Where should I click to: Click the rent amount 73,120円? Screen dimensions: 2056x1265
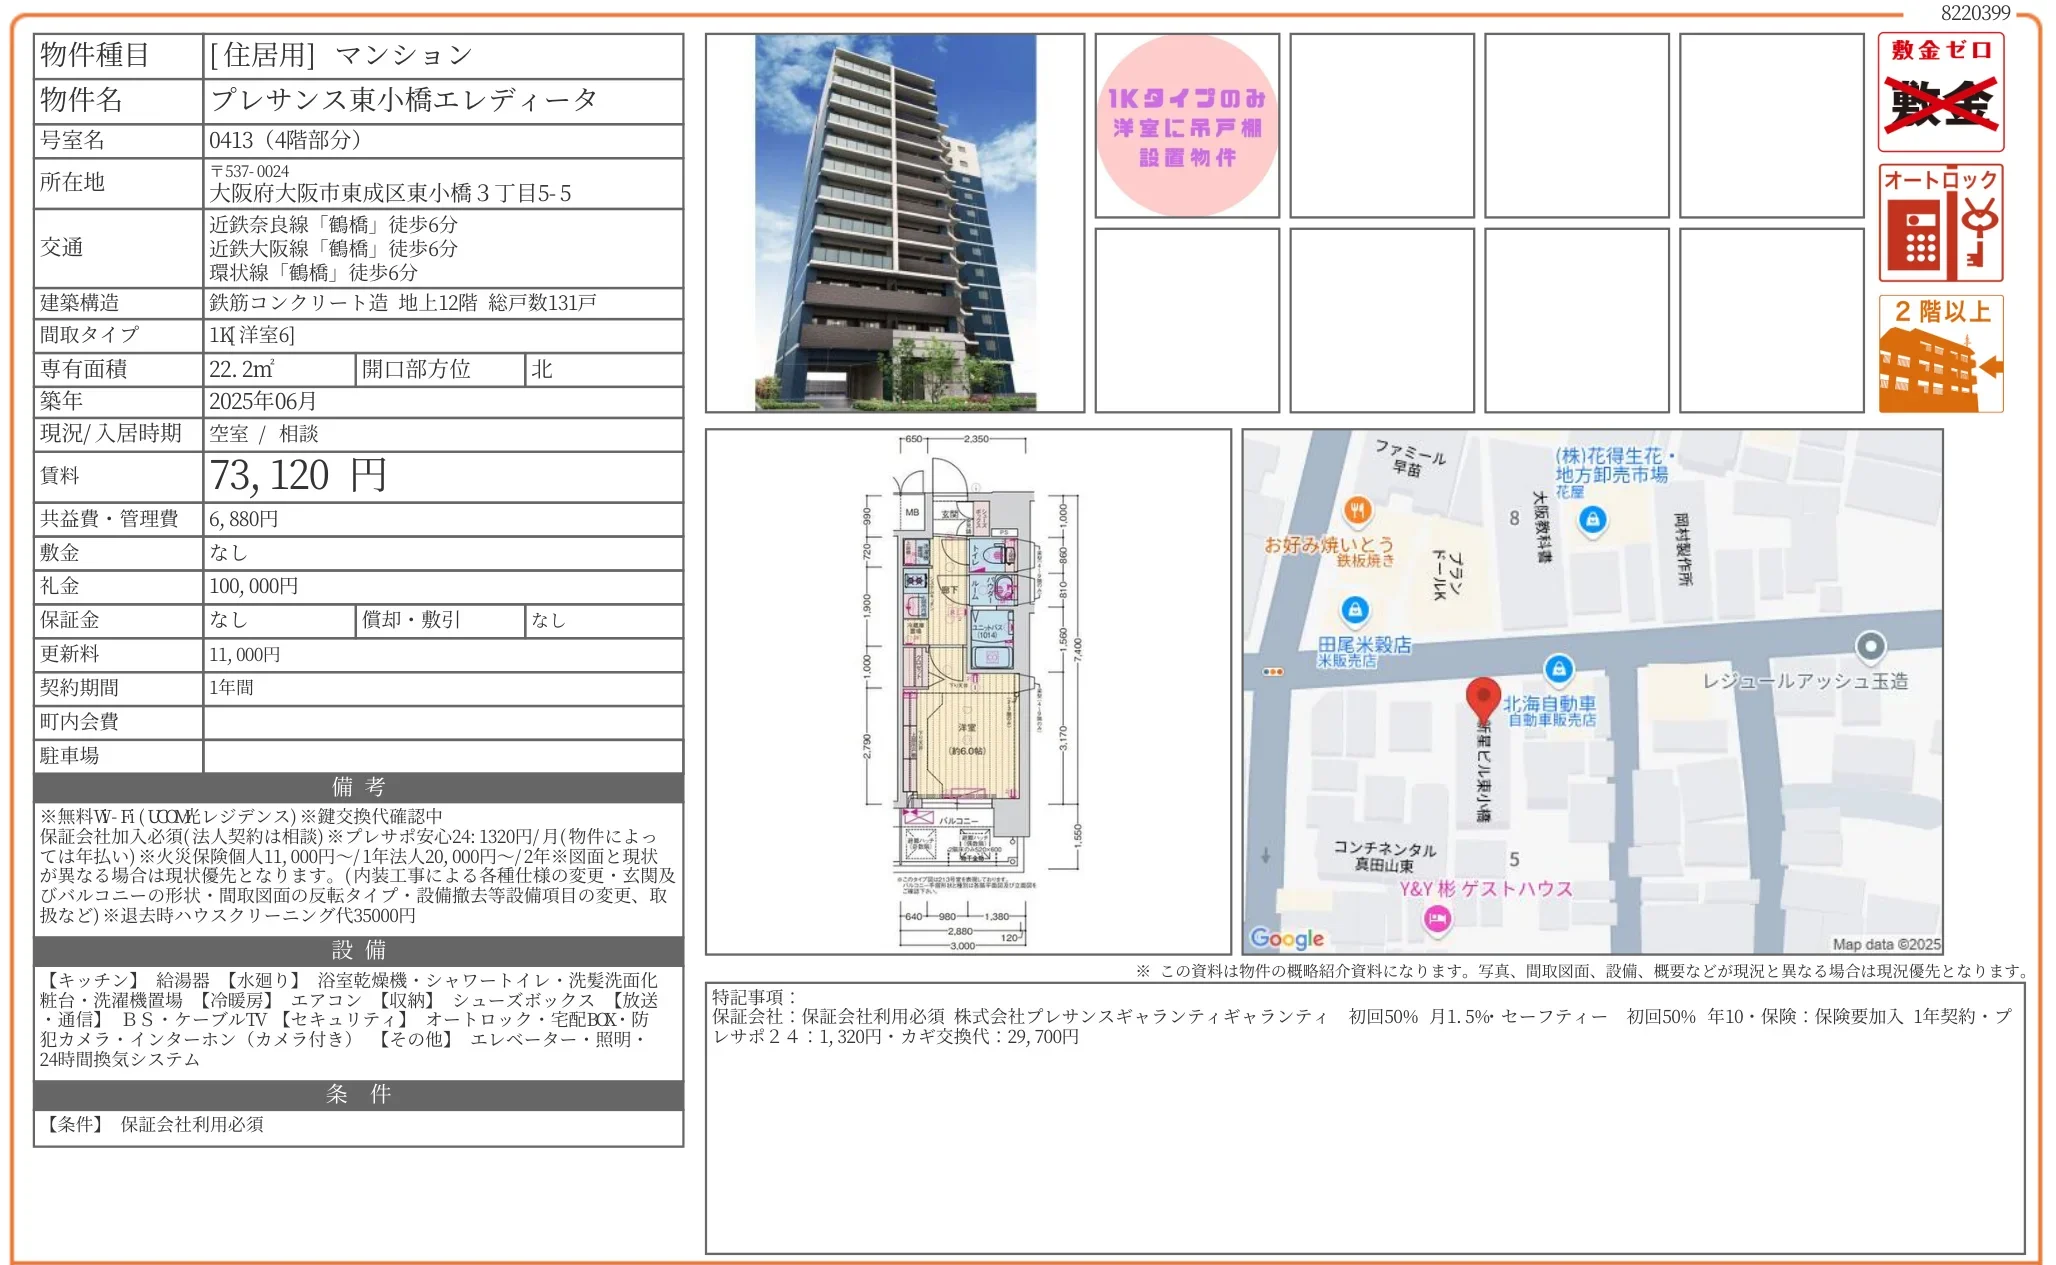(x=296, y=476)
